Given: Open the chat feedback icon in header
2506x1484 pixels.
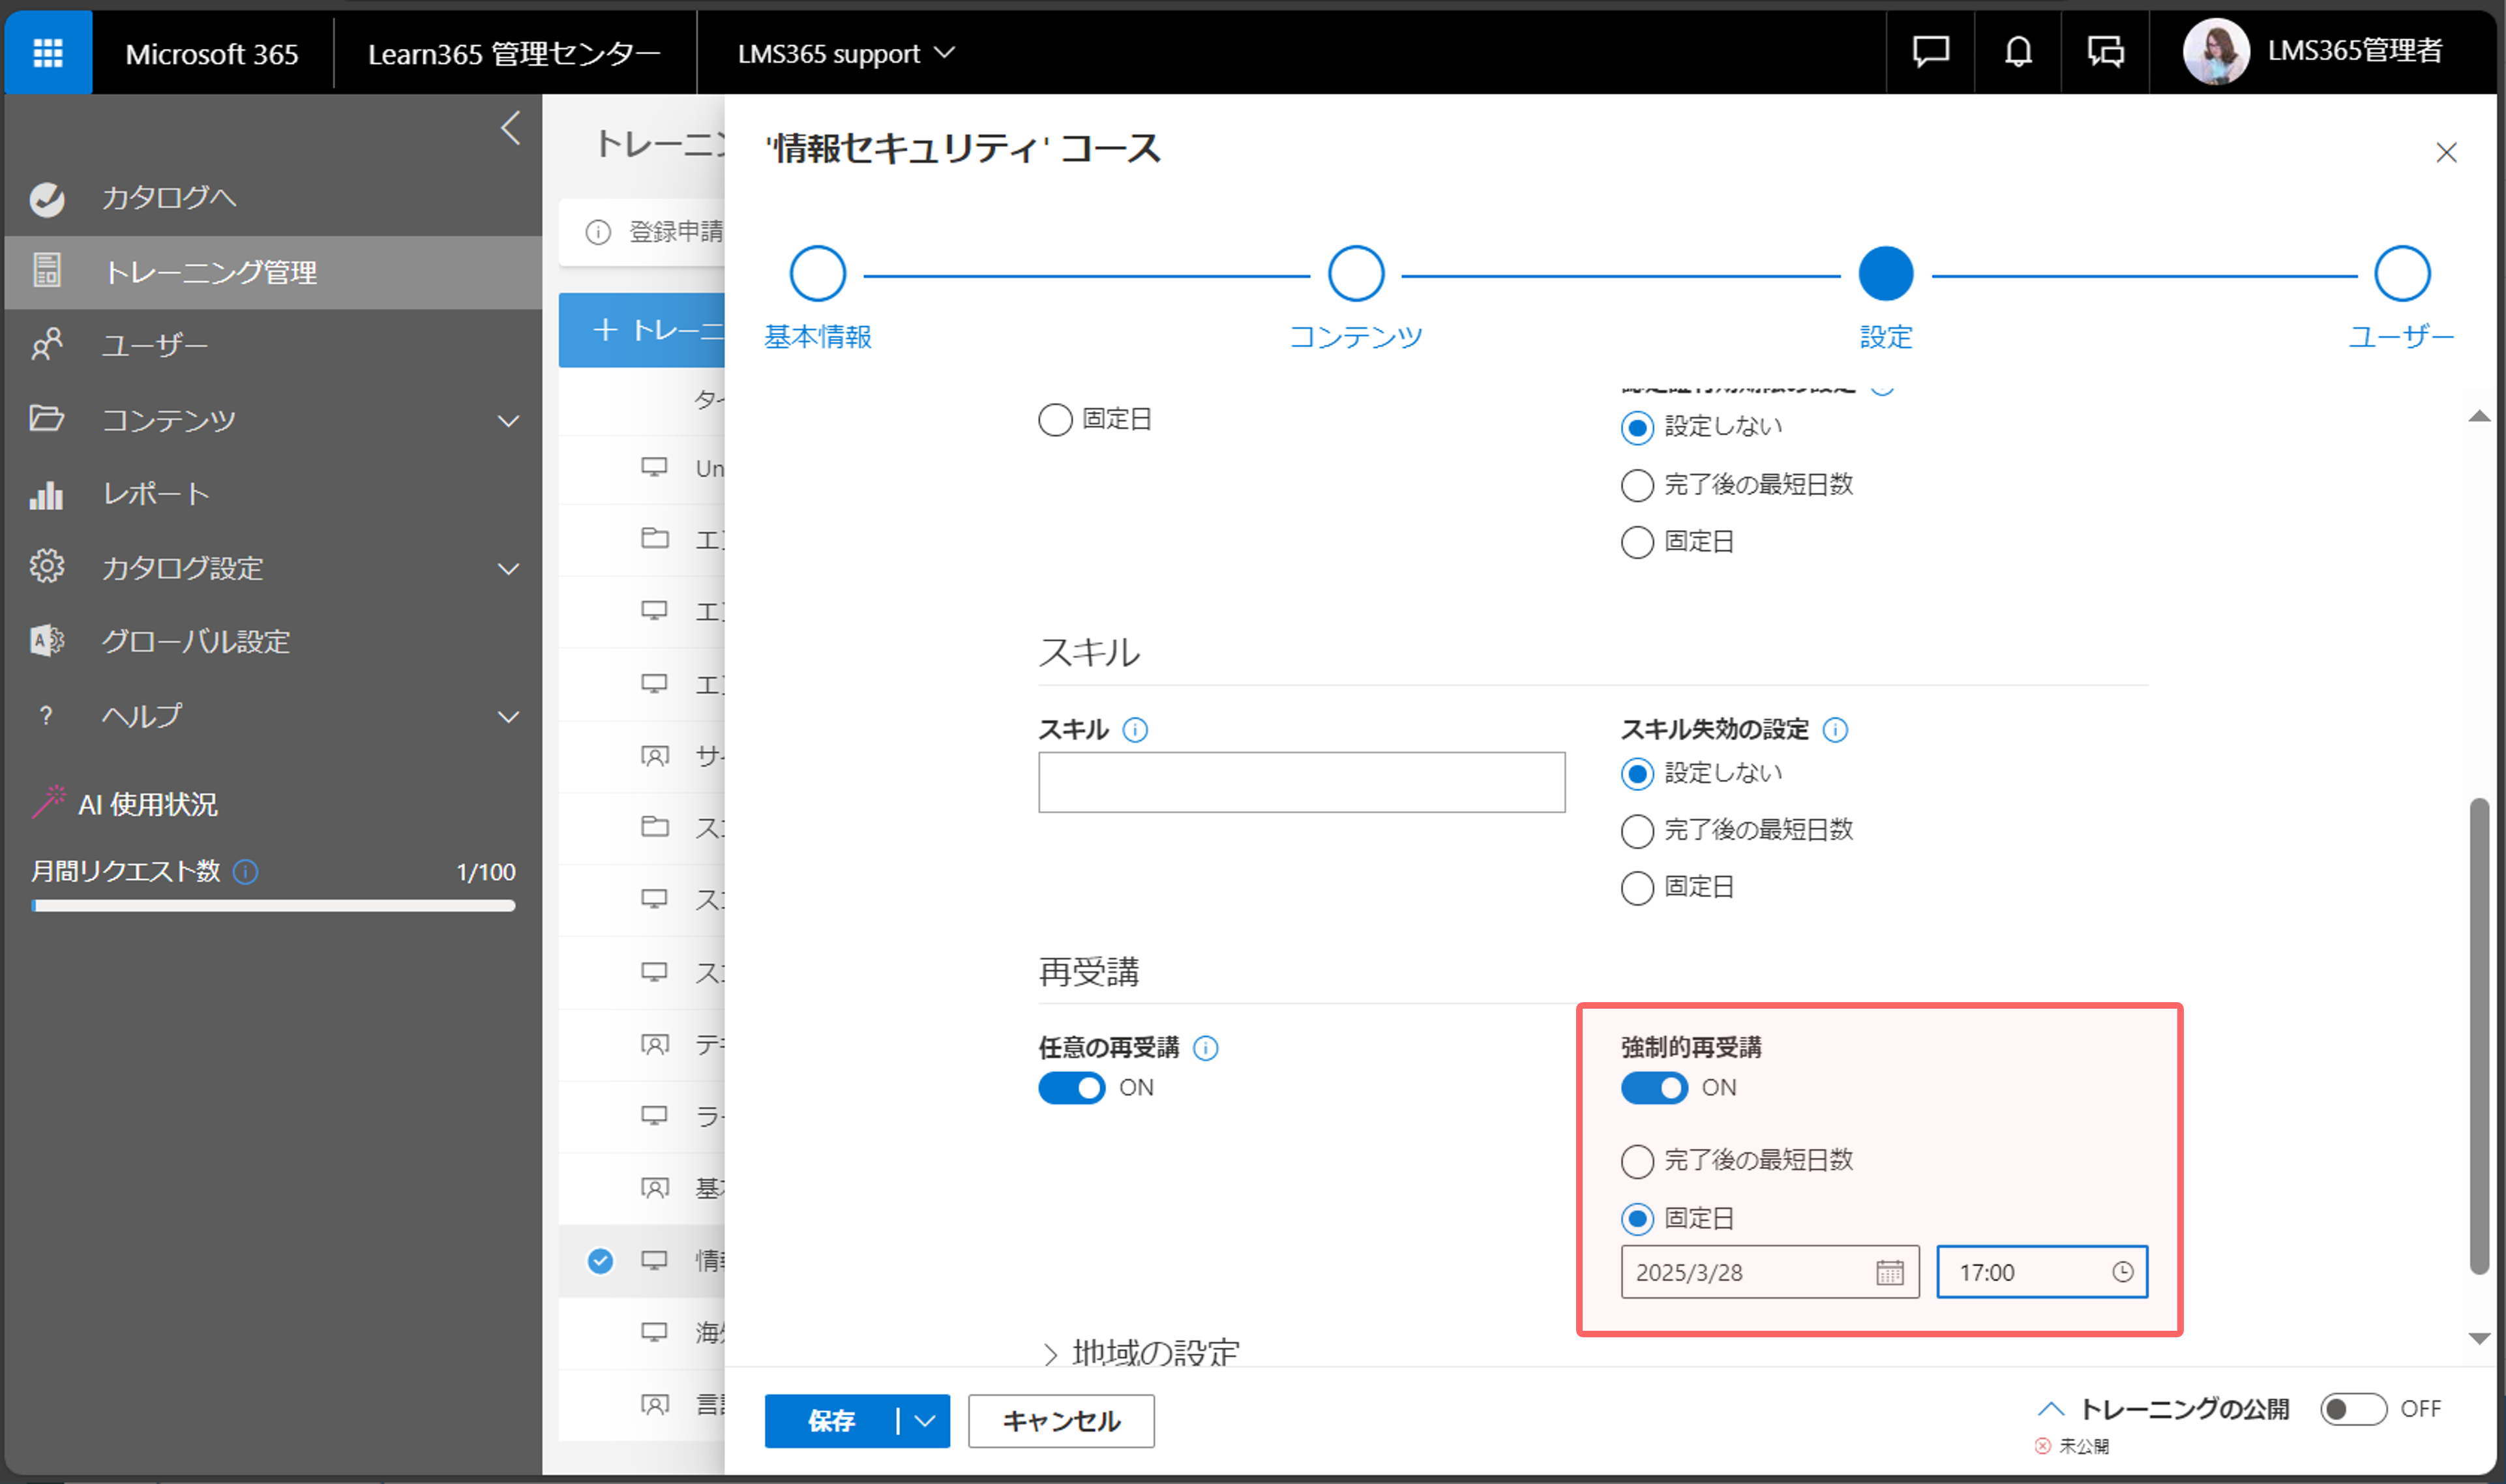Looking at the screenshot, I should (1930, 51).
